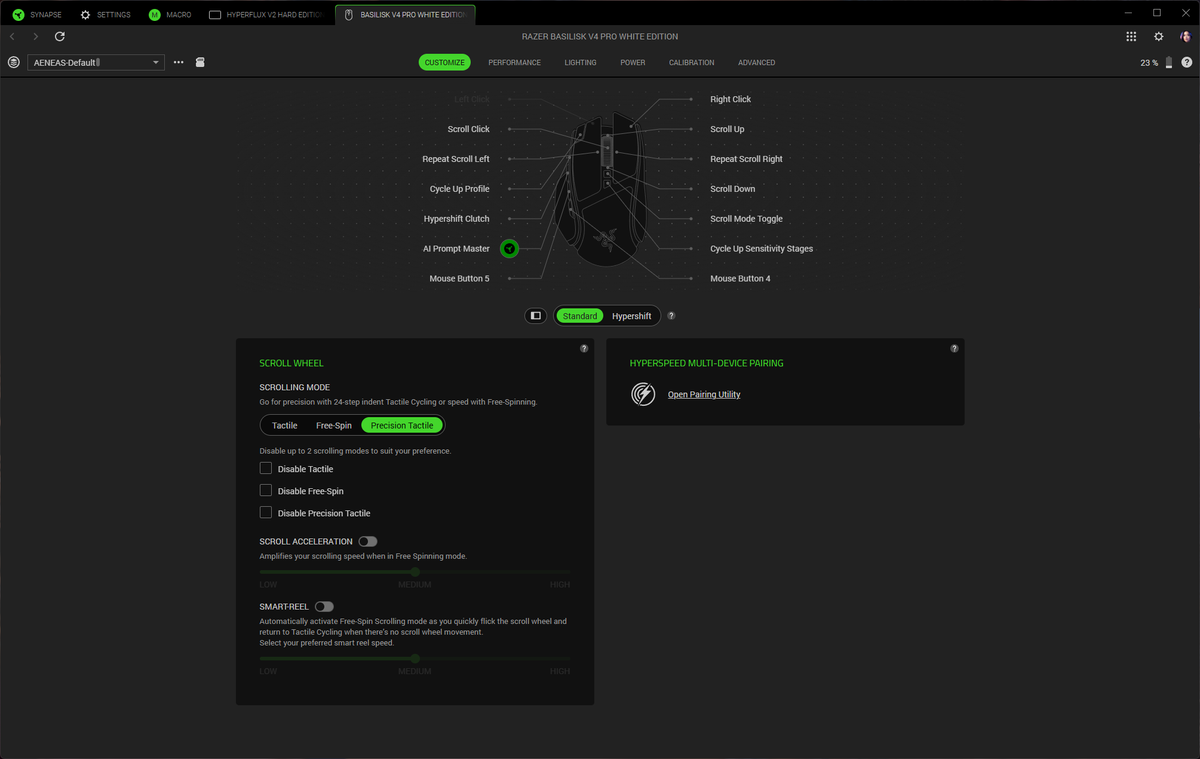Enable the Smart-Reel switch
The width and height of the screenshot is (1200, 759).
click(x=324, y=606)
